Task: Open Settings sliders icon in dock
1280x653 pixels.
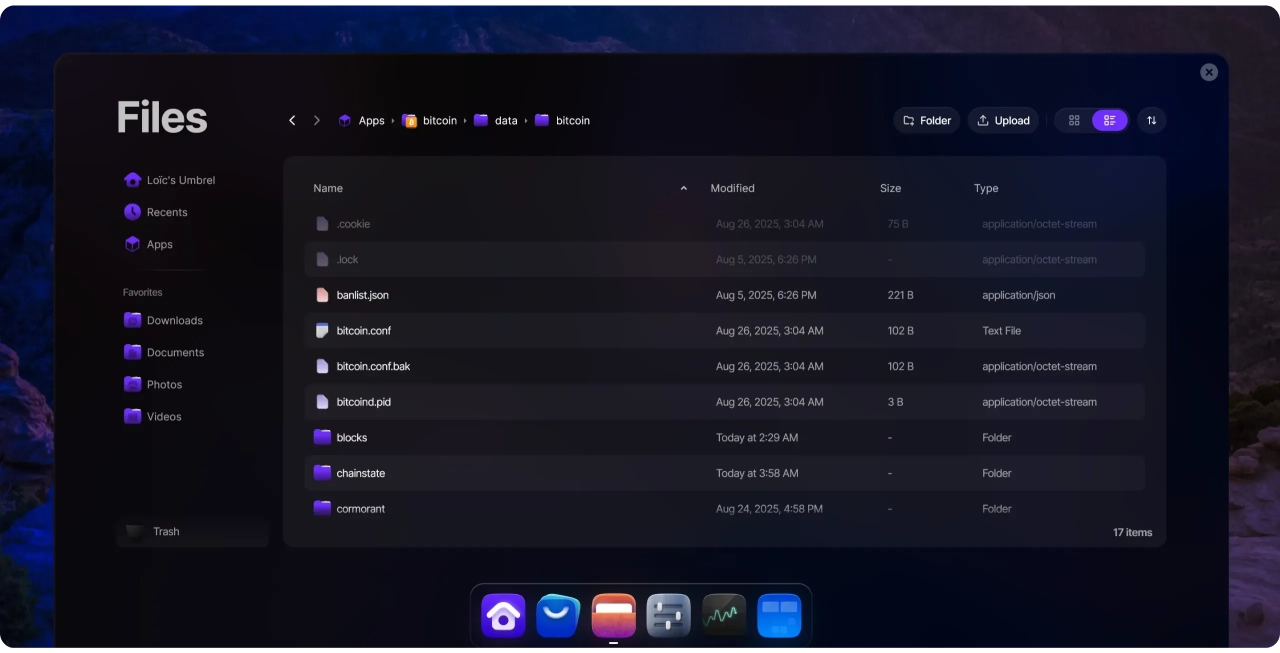Action: click(668, 616)
